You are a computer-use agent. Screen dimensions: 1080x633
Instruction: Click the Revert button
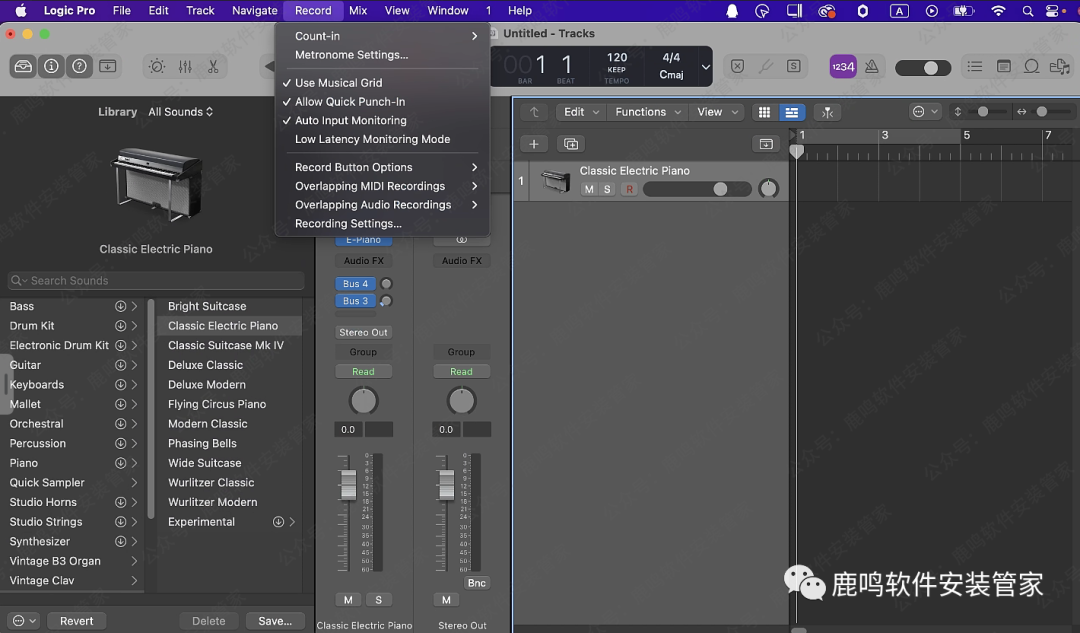pyautogui.click(x=76, y=621)
